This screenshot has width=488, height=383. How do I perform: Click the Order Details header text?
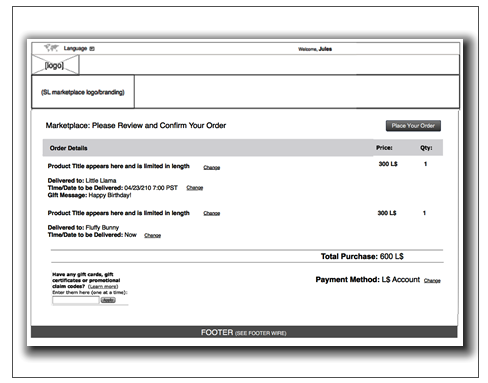point(69,148)
